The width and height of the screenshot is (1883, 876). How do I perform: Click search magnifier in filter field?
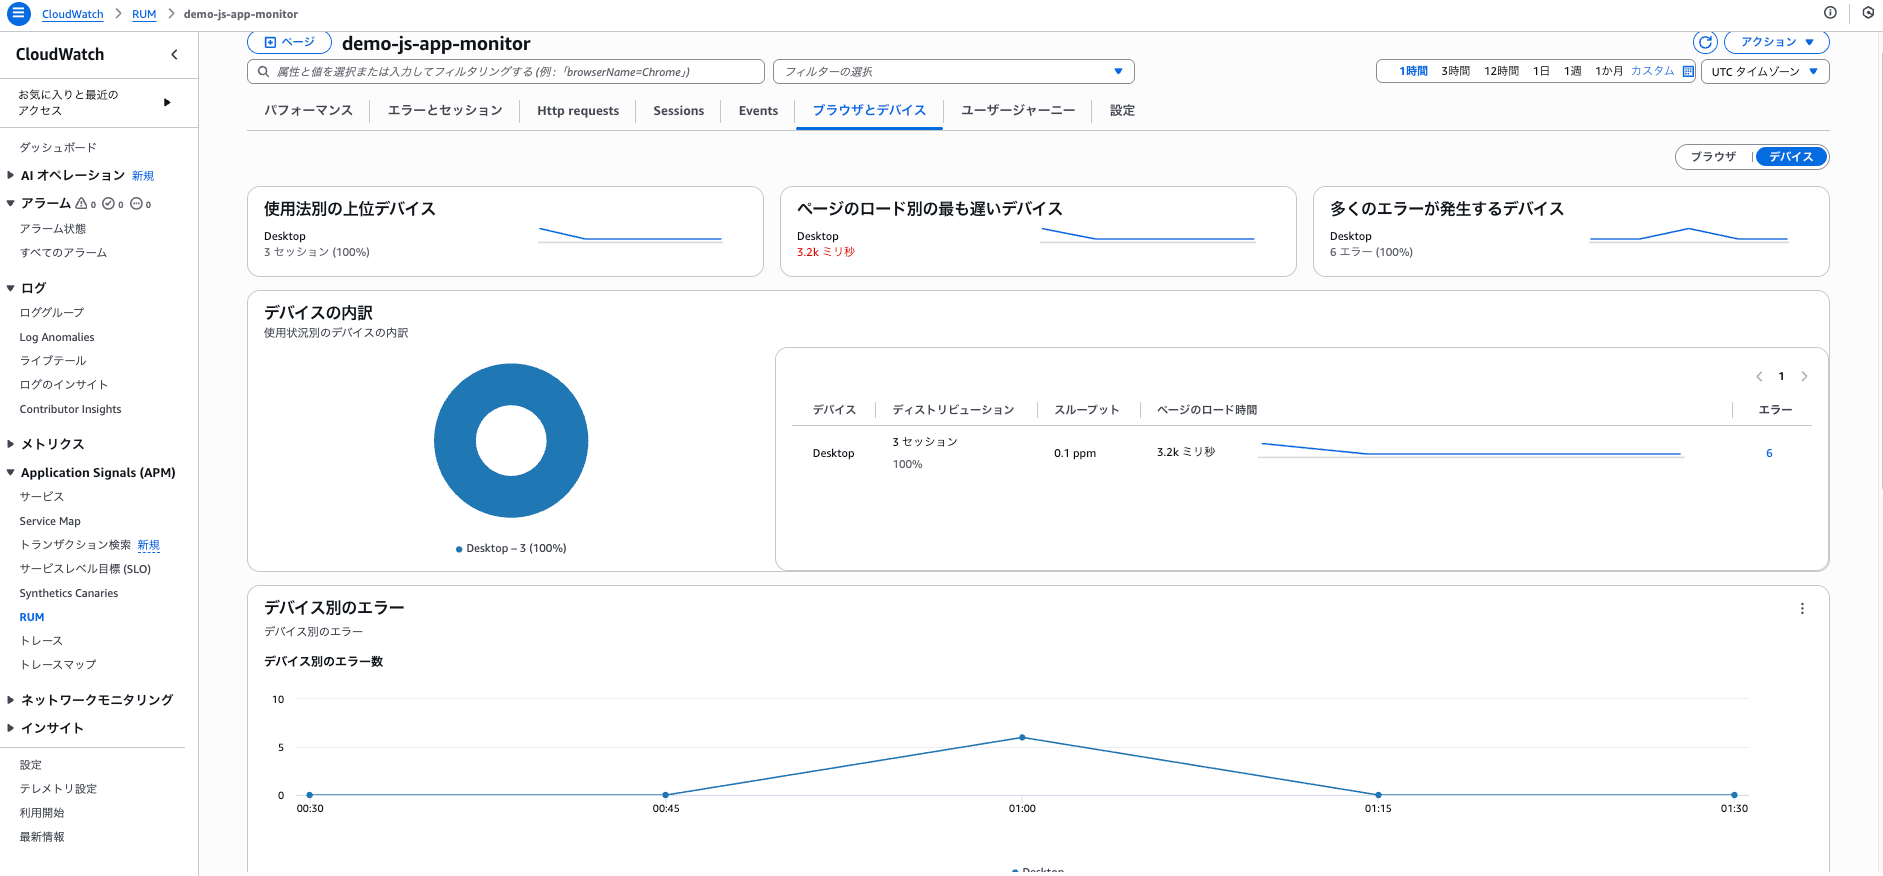click(263, 72)
